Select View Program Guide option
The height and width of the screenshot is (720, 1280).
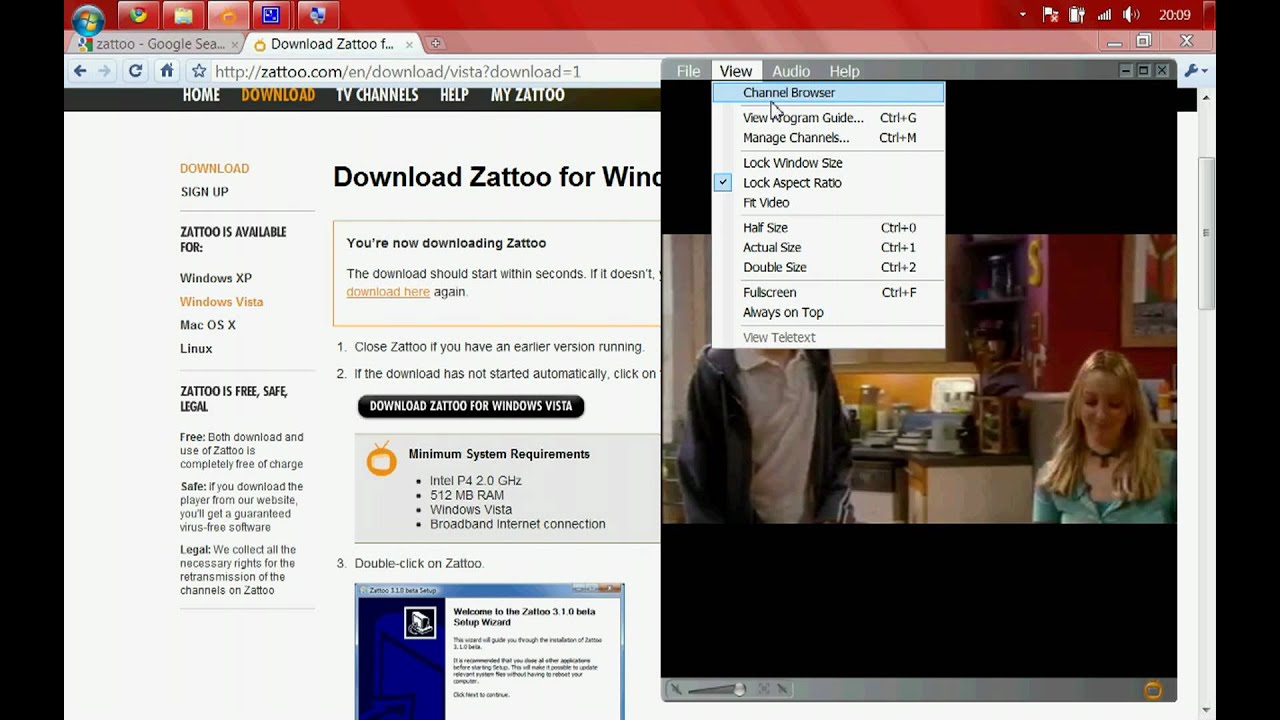pos(828,118)
